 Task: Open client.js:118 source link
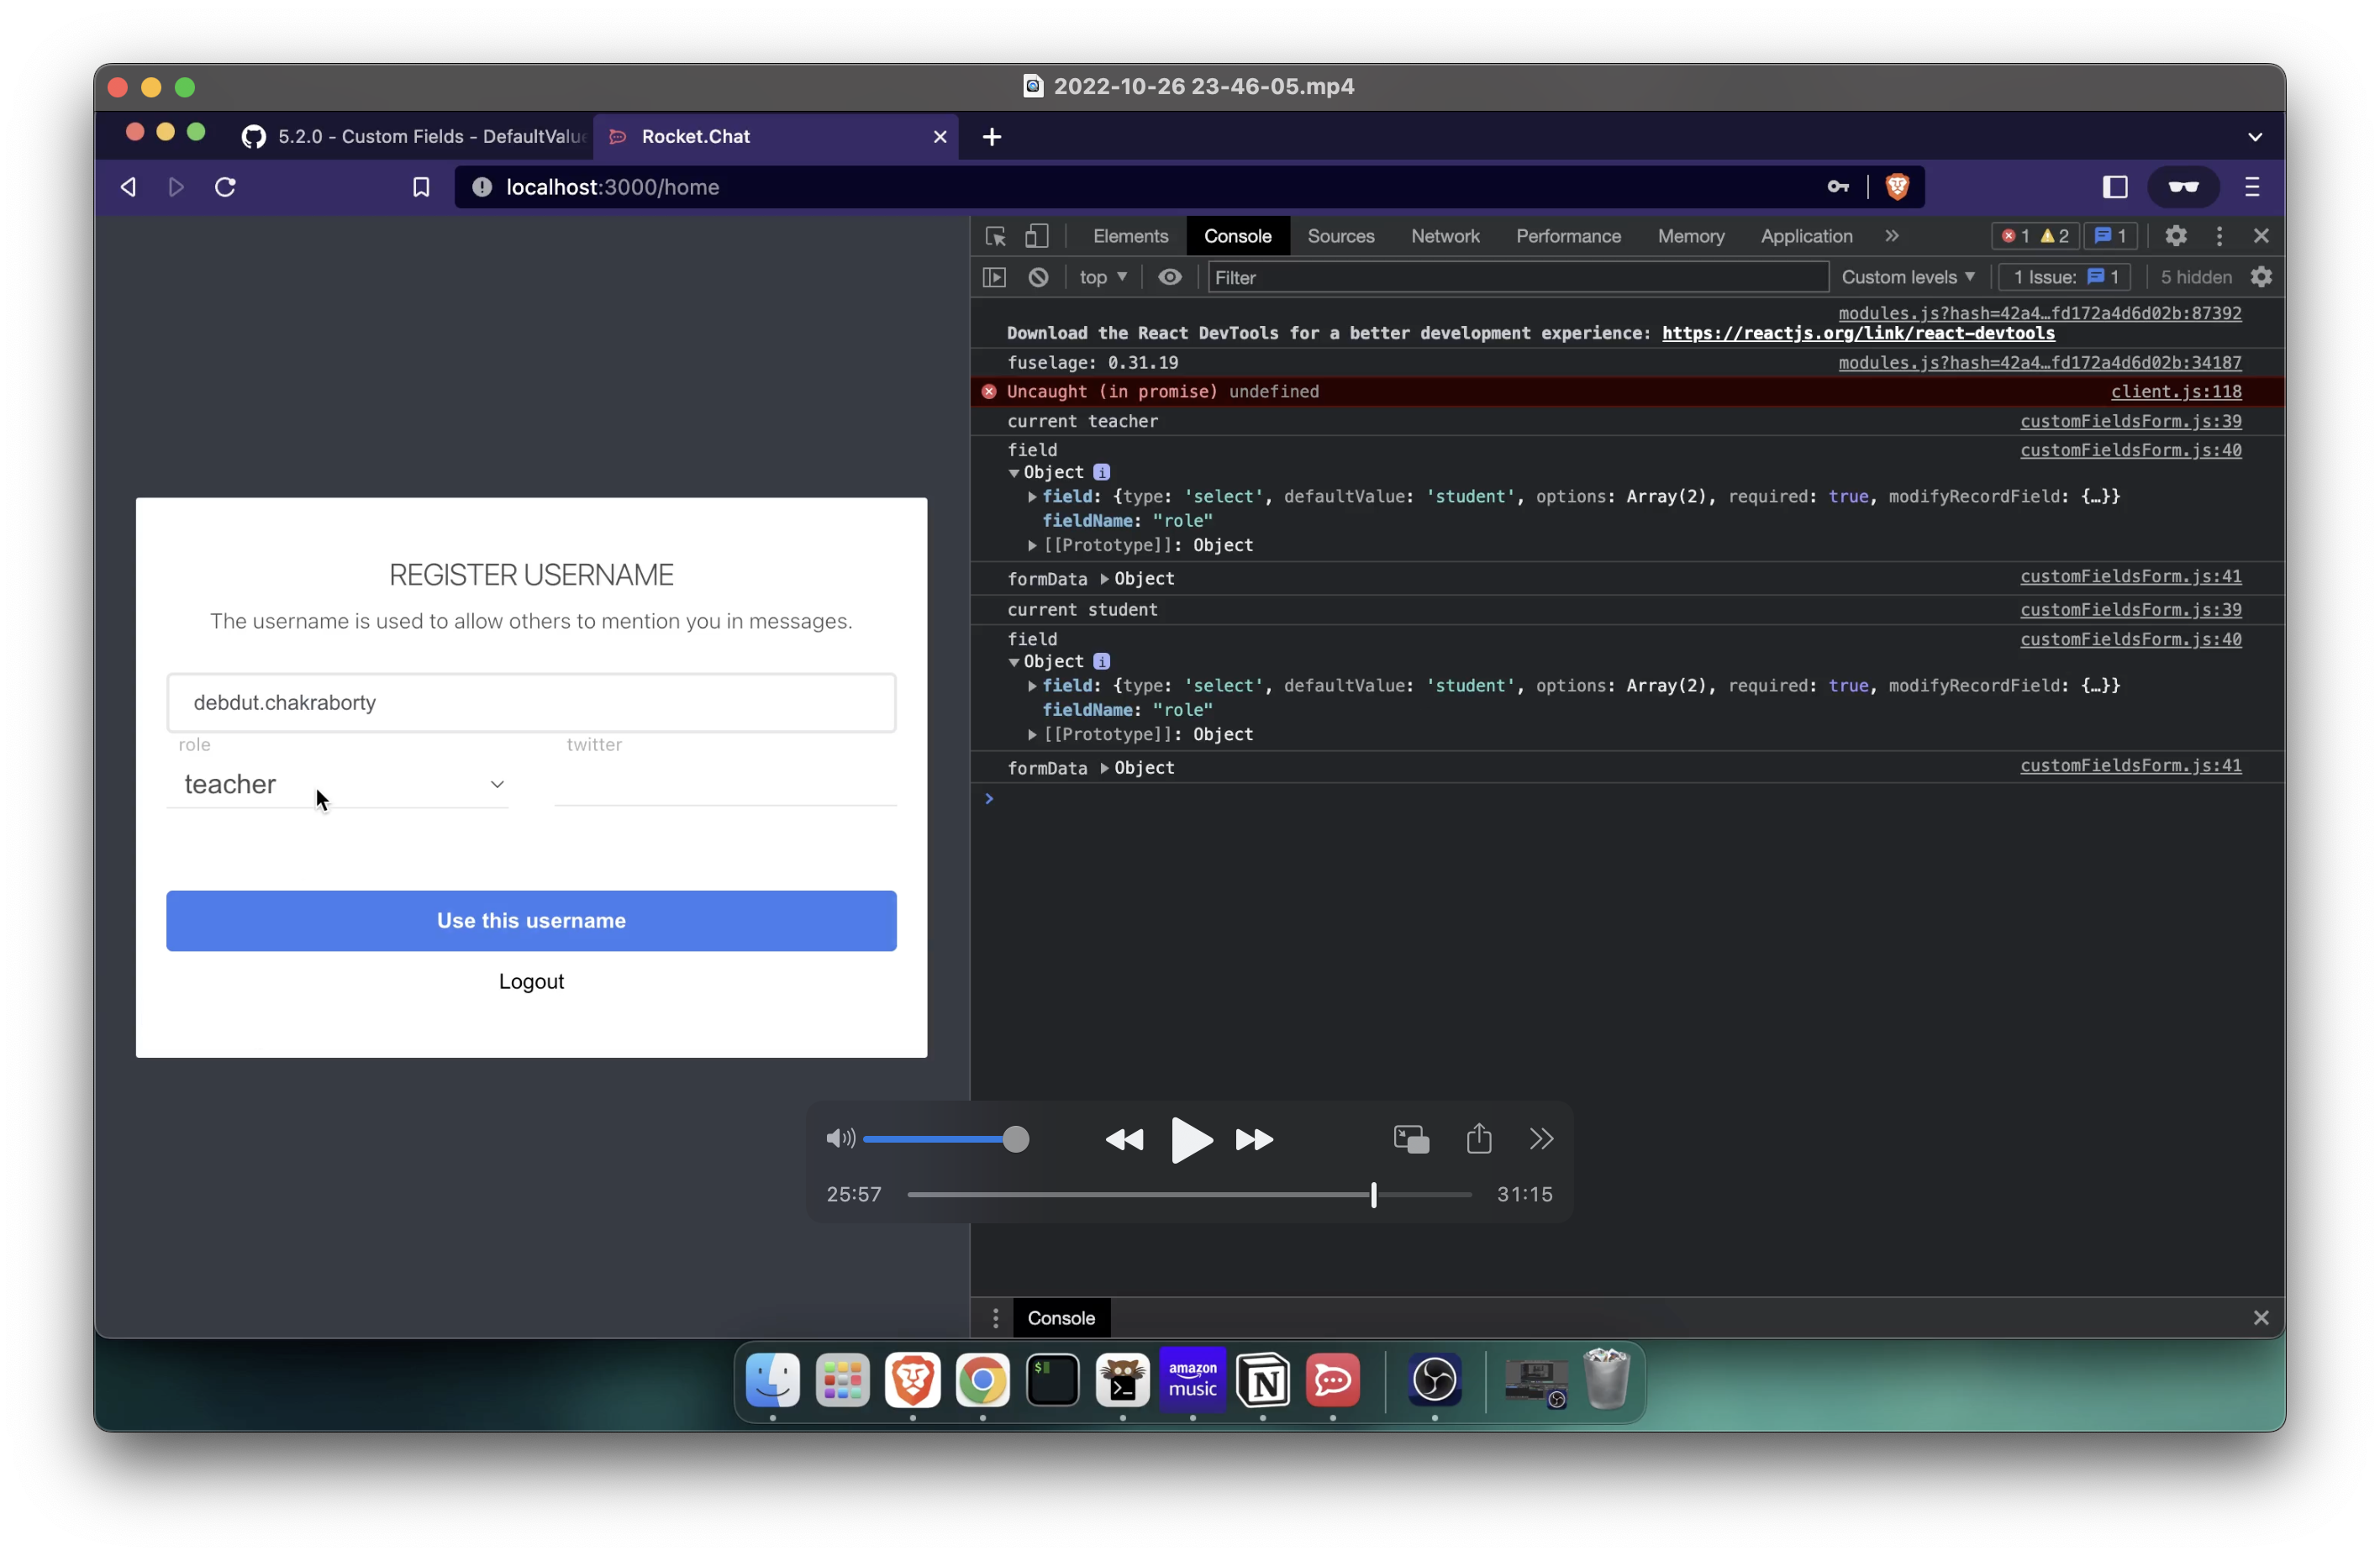2175,391
